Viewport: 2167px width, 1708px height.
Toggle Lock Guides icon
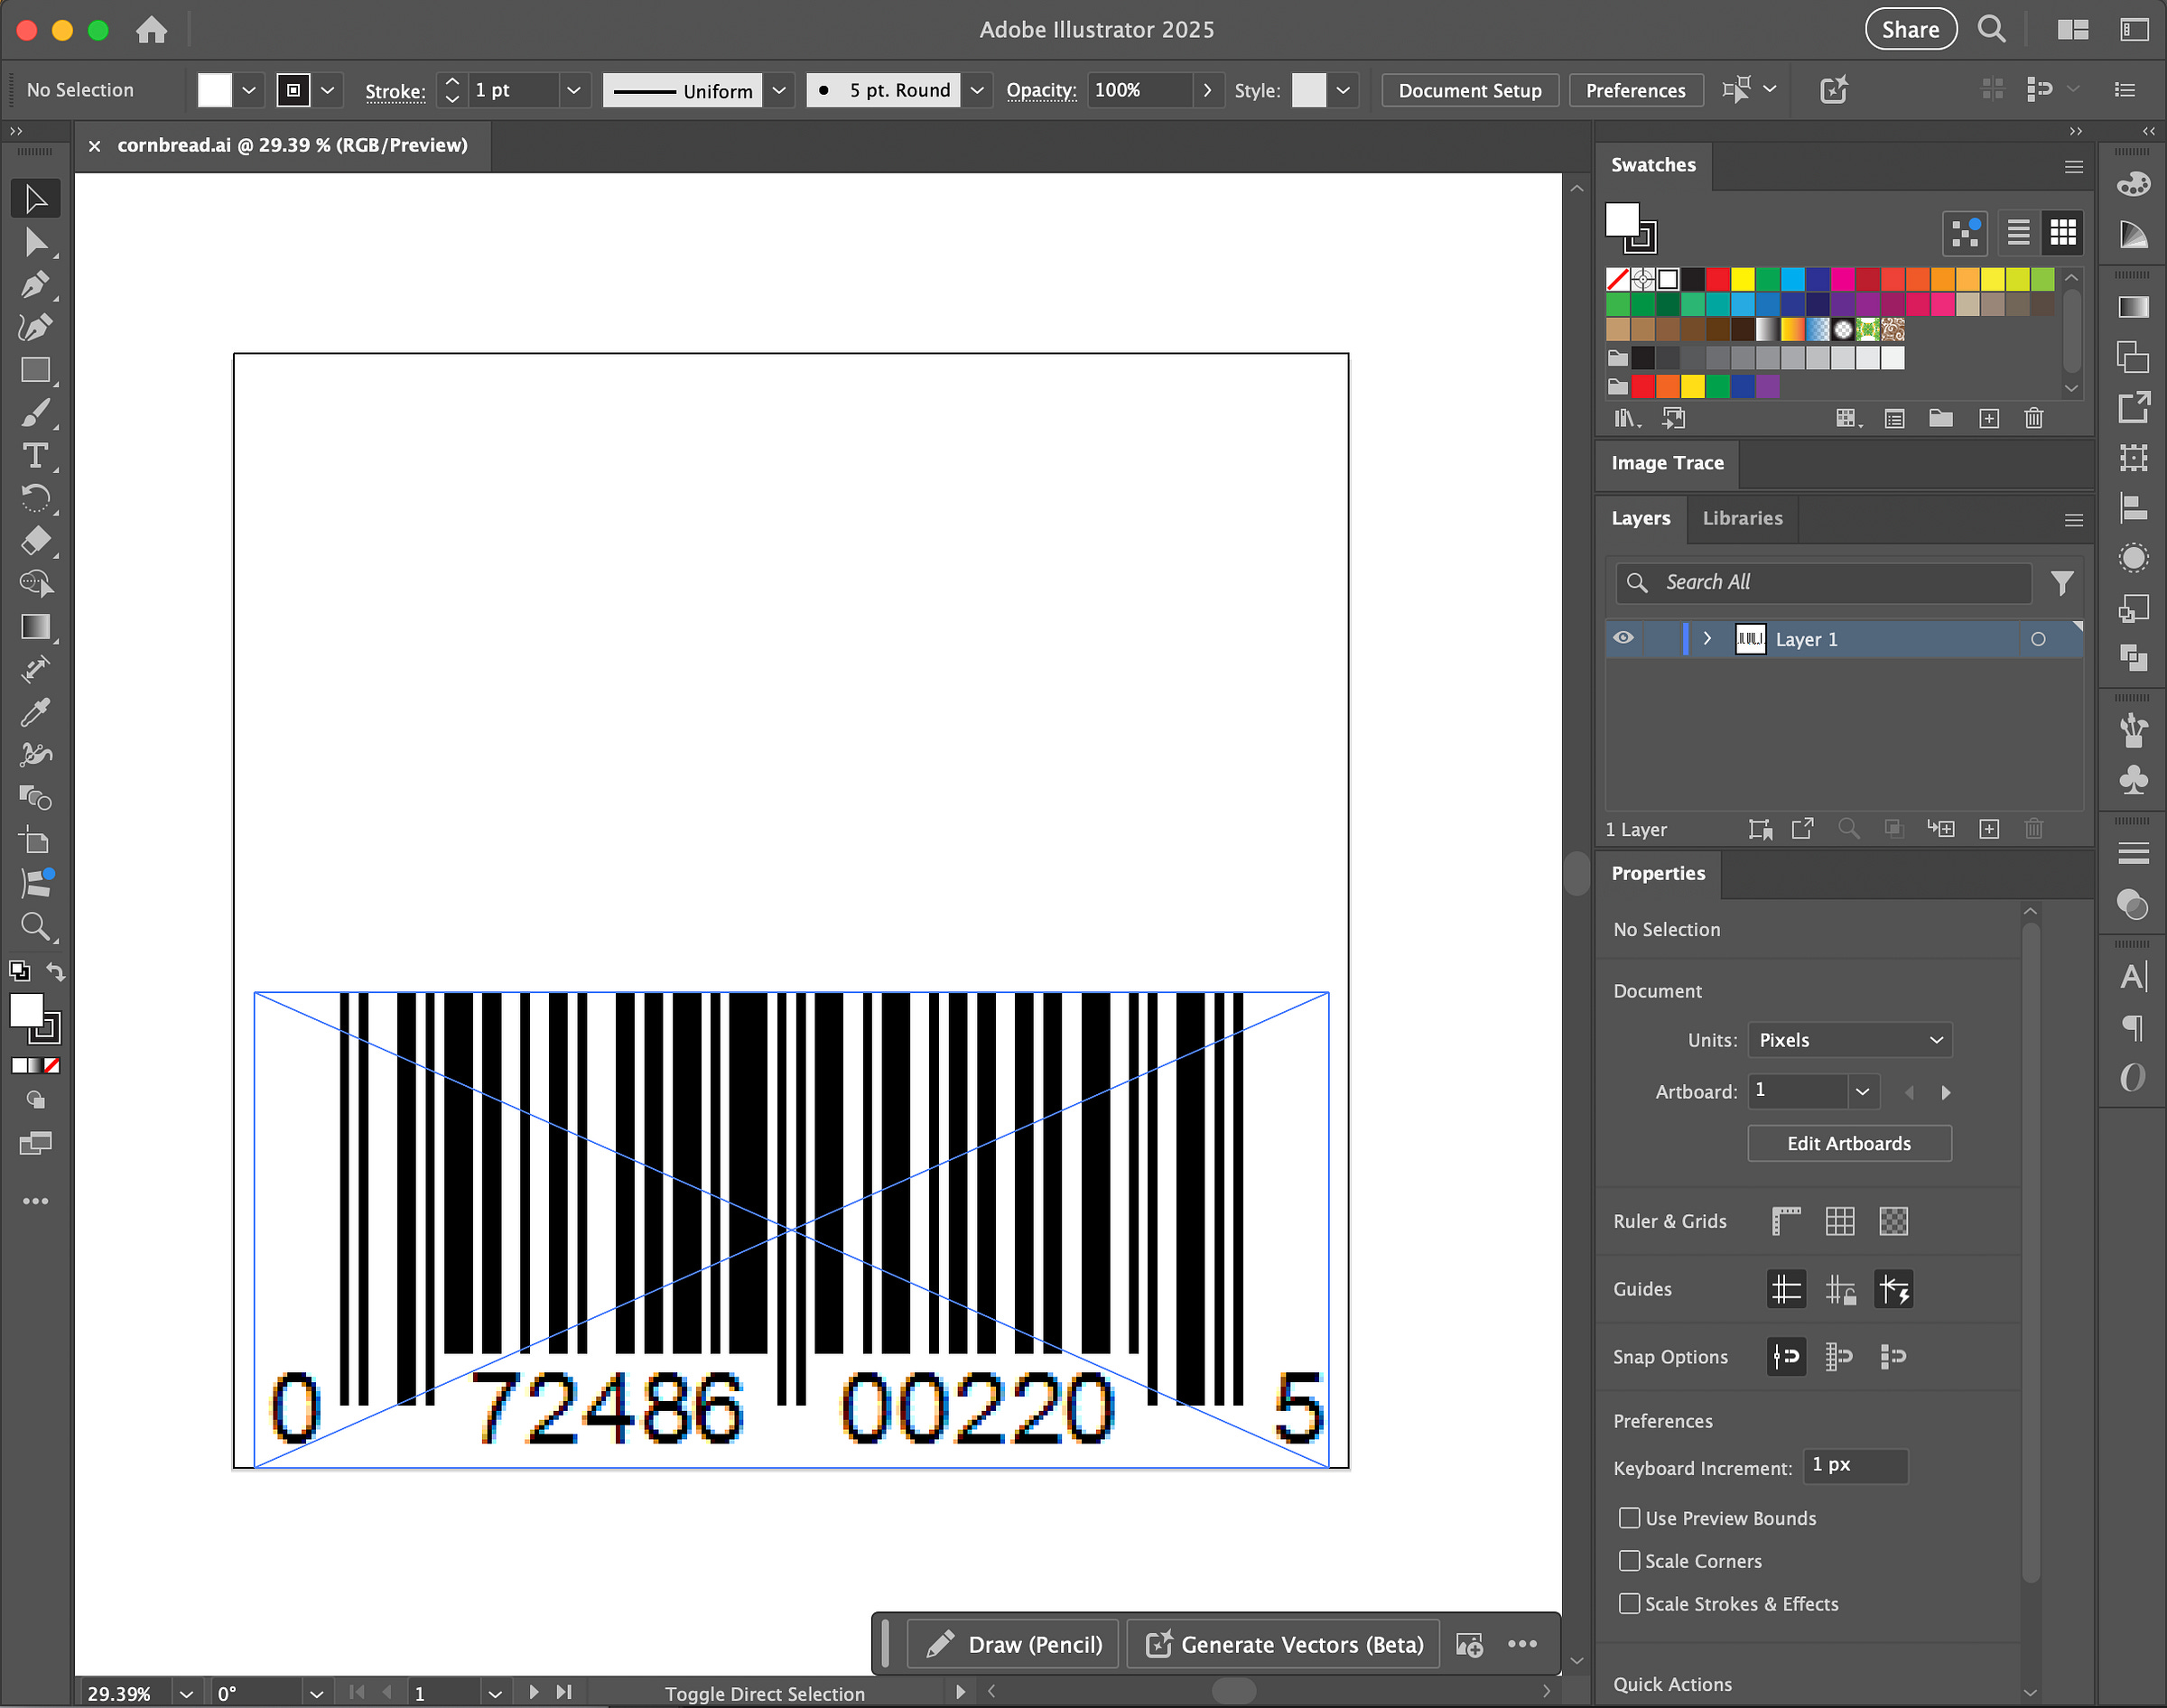click(1840, 1289)
